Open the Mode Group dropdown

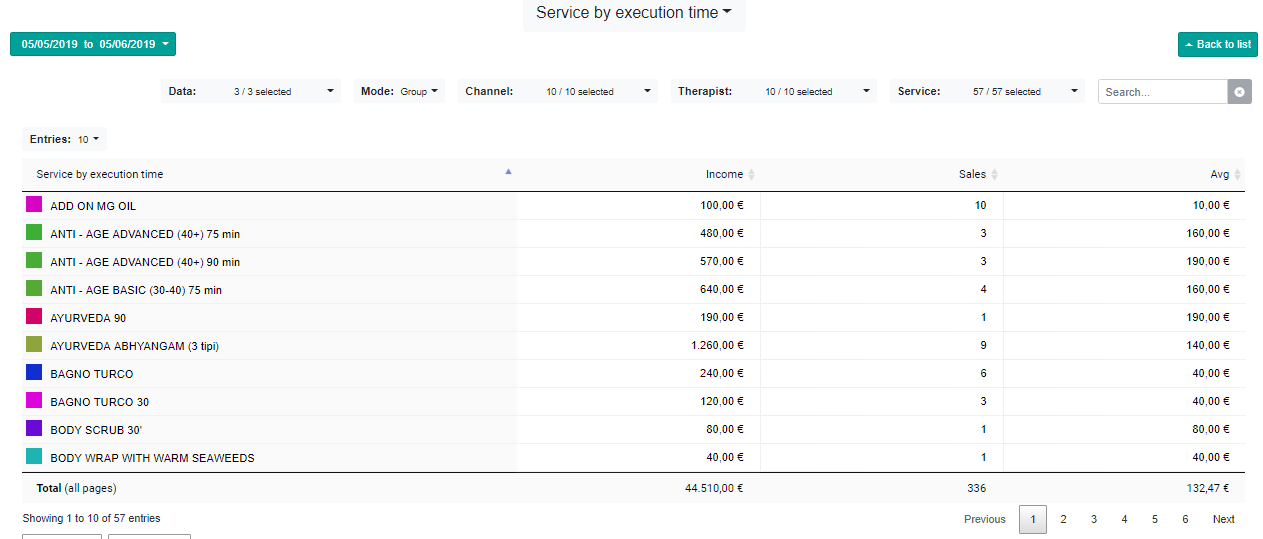point(399,92)
